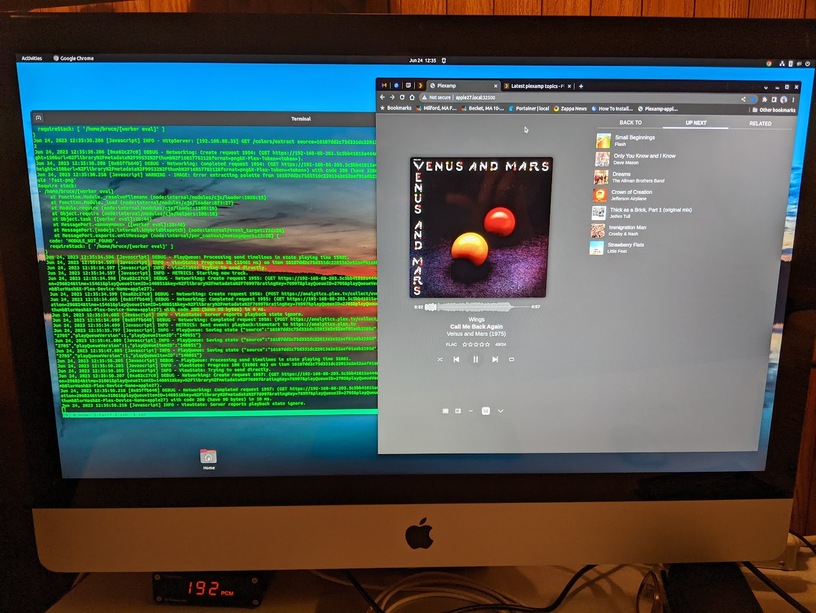Screen dimensions: 816x613
Task: Open the Google Chrome app menu
Action: coord(73,58)
